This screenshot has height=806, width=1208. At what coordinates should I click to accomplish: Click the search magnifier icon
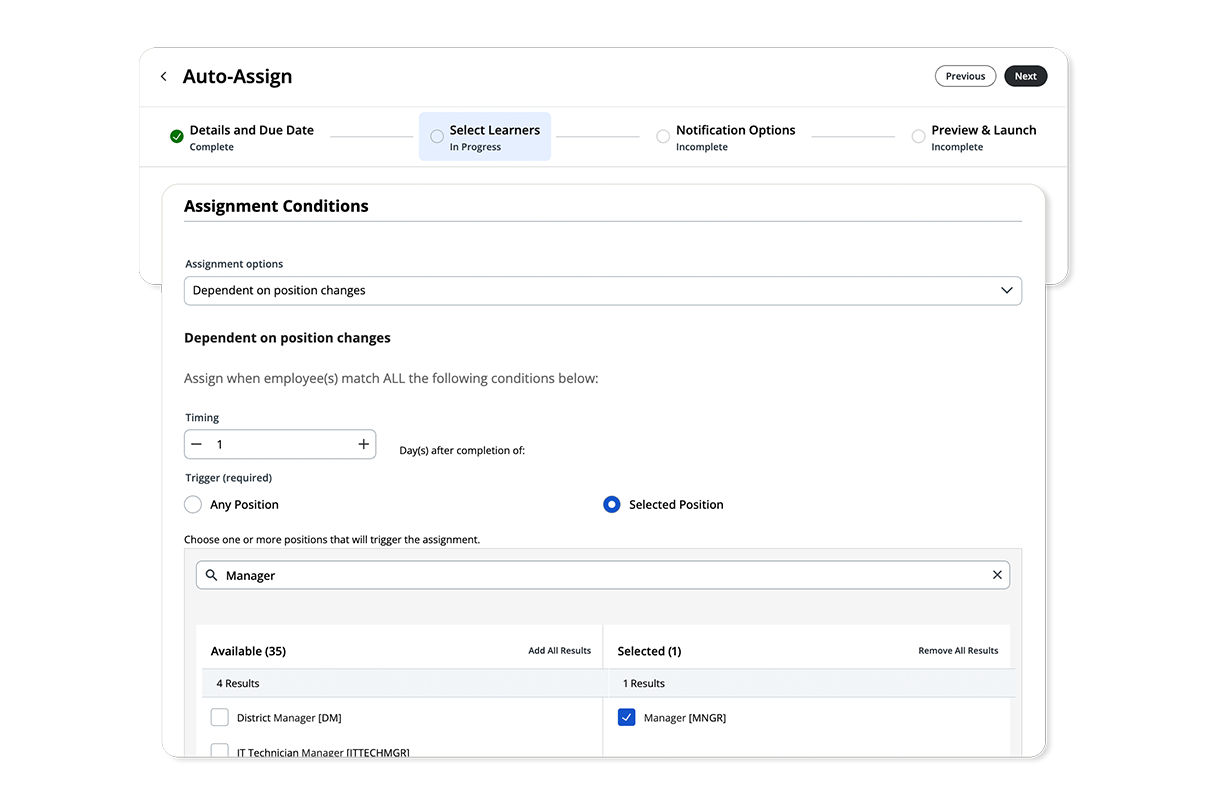click(212, 575)
